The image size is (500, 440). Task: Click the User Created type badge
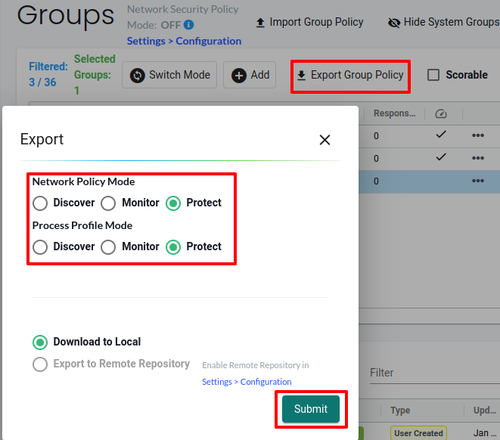click(x=418, y=433)
